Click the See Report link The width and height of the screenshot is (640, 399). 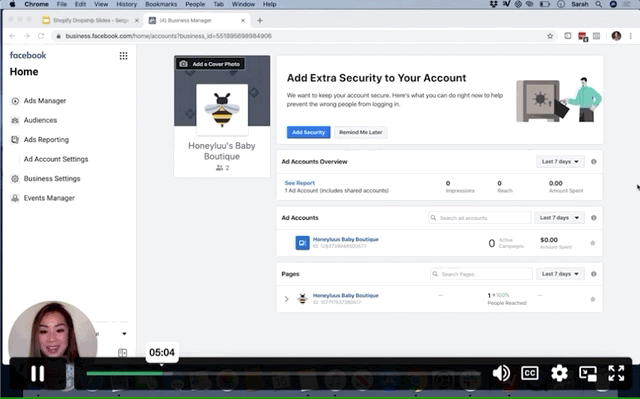[300, 183]
